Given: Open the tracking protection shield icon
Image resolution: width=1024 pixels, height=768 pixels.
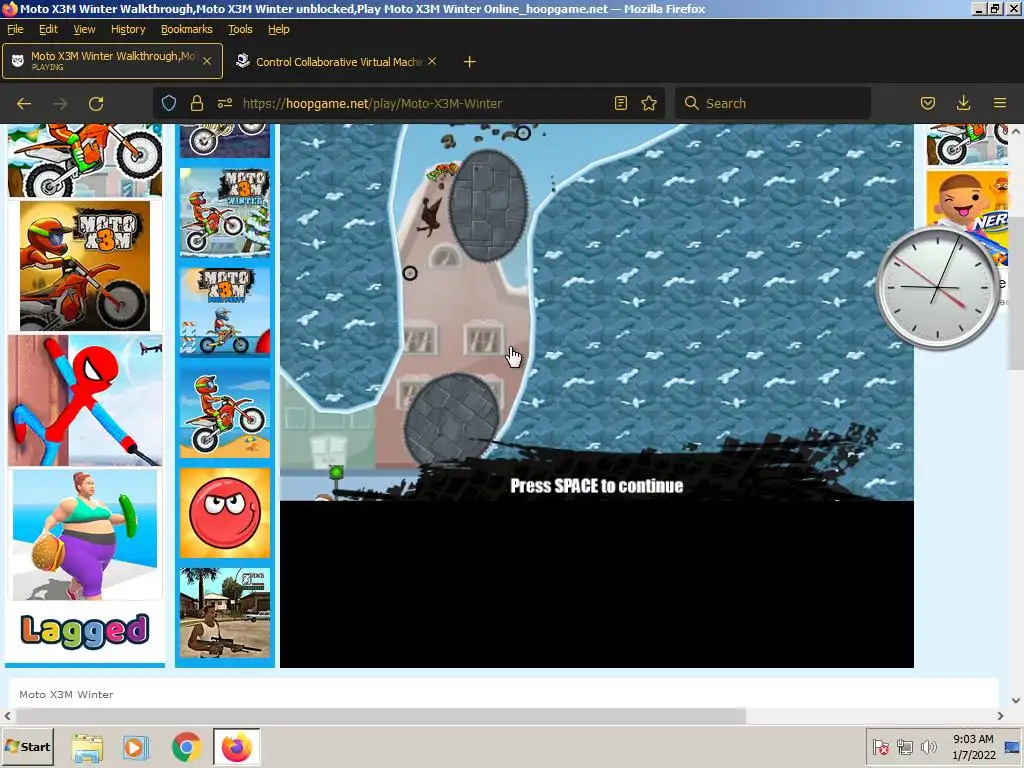Looking at the screenshot, I should (x=169, y=103).
